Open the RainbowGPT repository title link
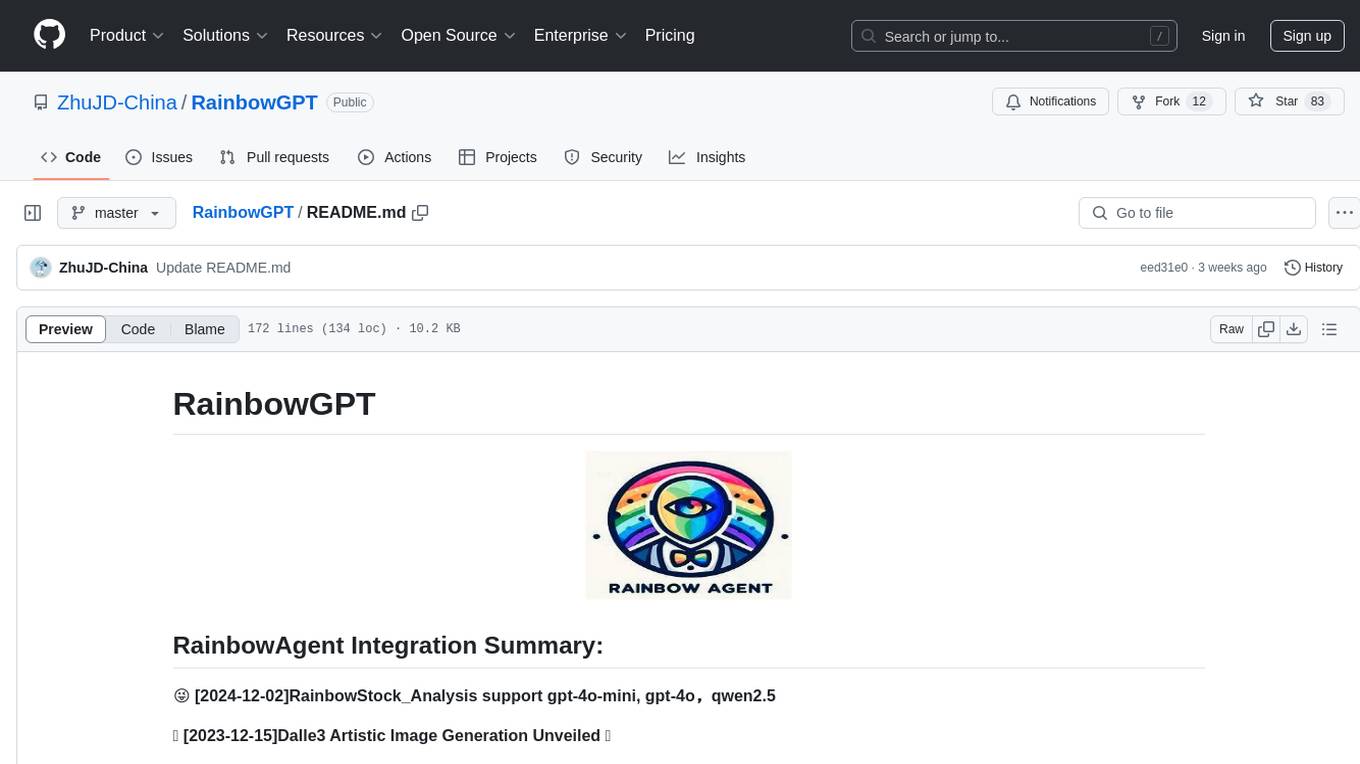The width and height of the screenshot is (1360, 764). (254, 102)
